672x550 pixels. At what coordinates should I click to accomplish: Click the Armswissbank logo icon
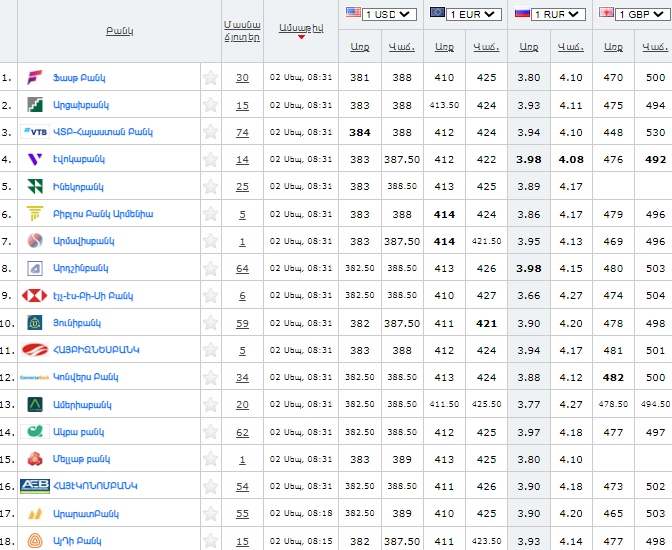tap(35, 240)
